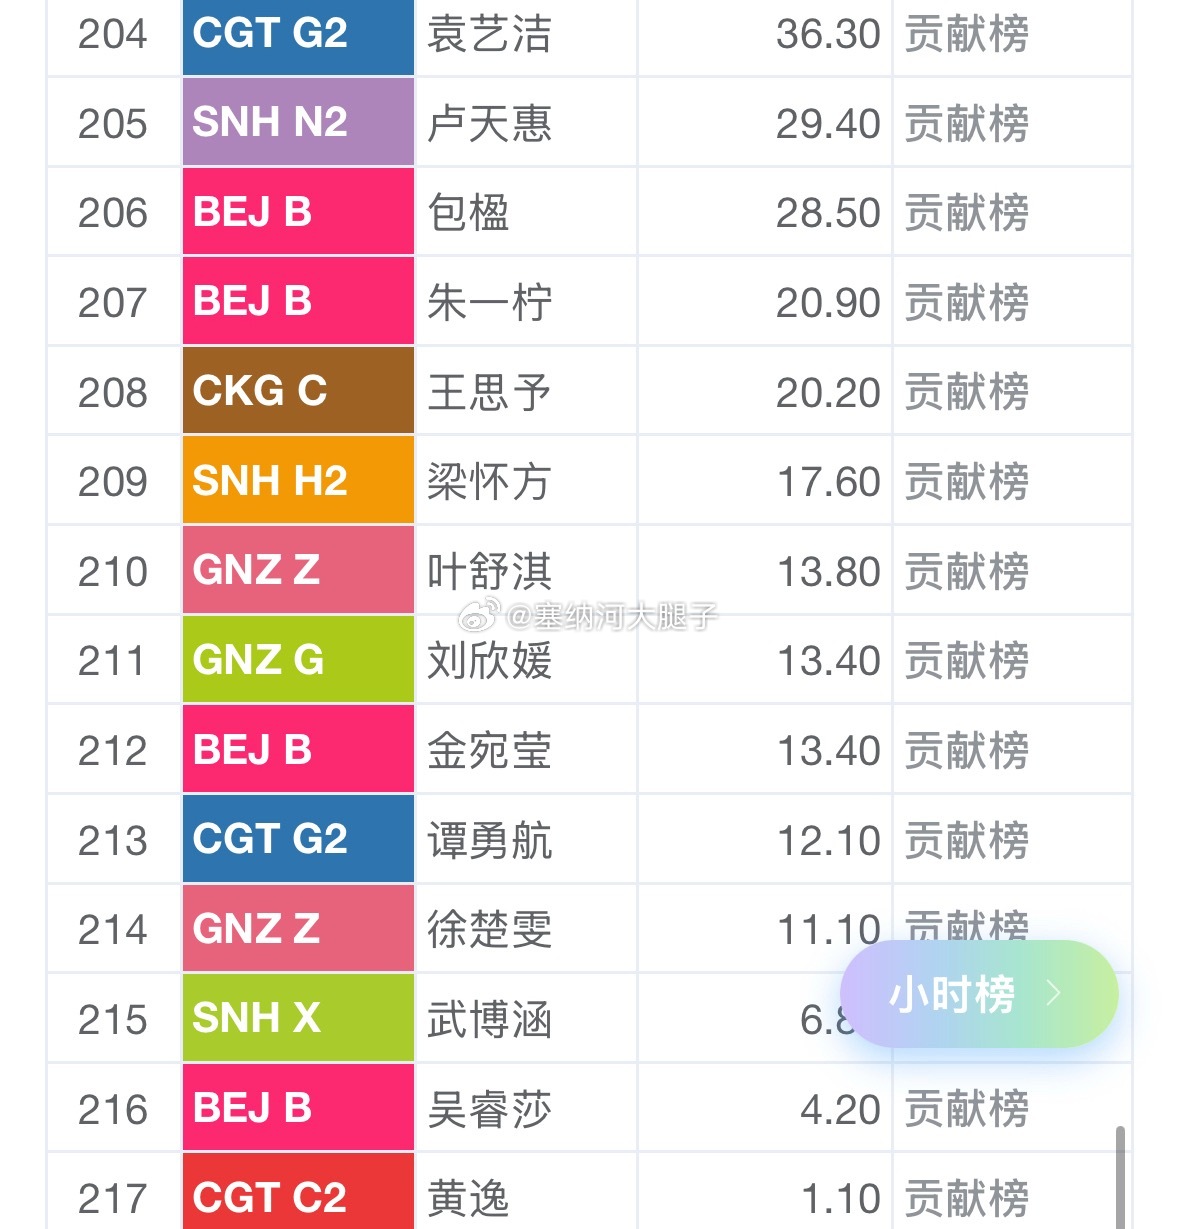Screen dimensions: 1179x1229
Task: Click the SNH N2 purple team tag
Action: coord(298,122)
